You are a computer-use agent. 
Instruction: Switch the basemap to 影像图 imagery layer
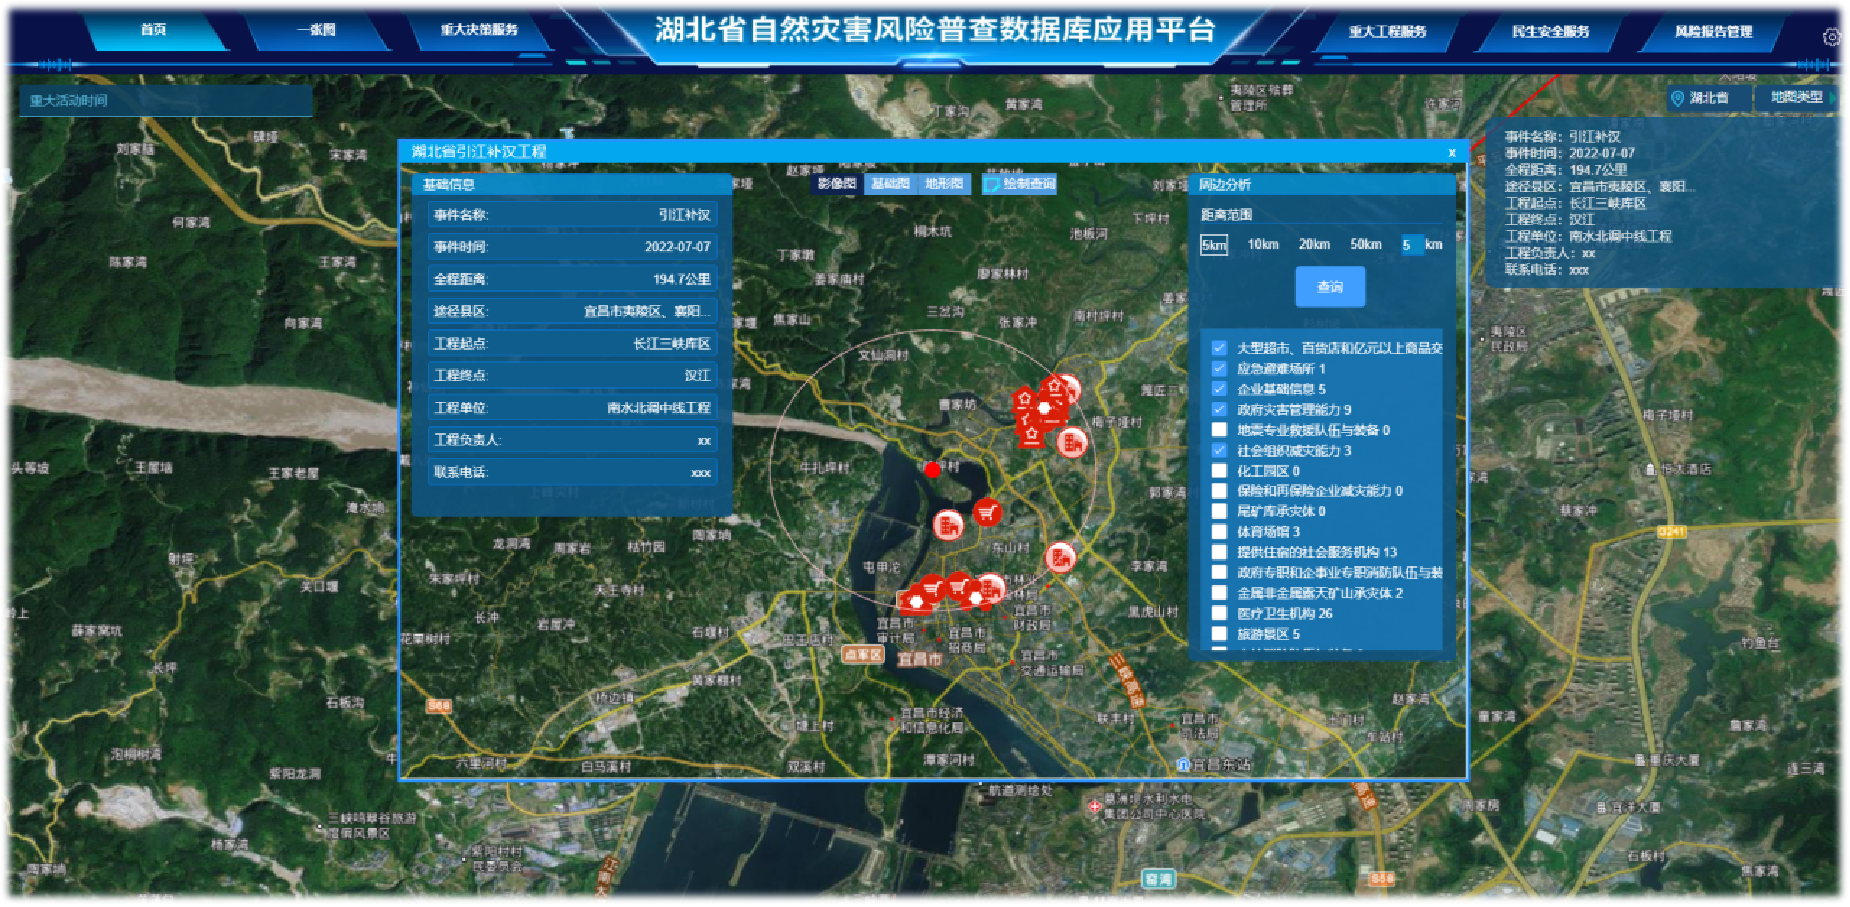coord(837,183)
